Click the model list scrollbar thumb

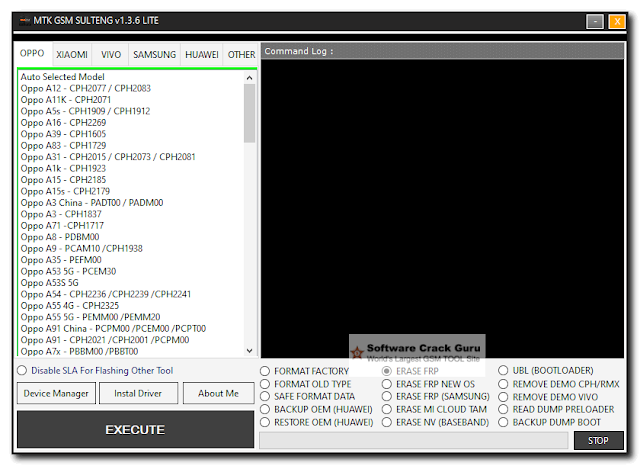[249, 113]
